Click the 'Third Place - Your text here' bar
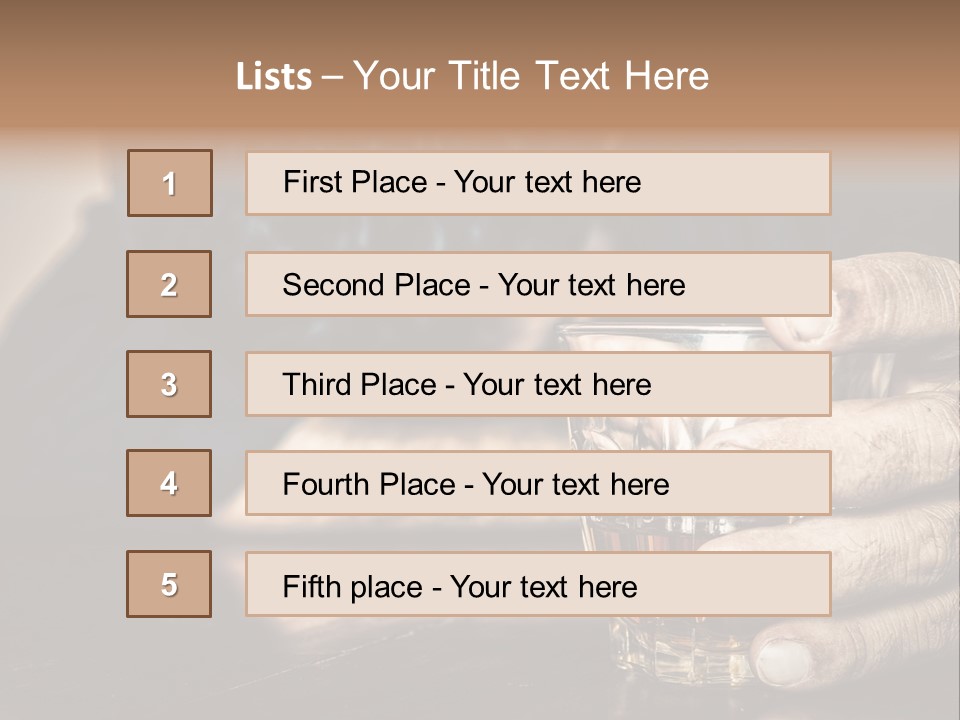The width and height of the screenshot is (960, 720). tap(538, 384)
